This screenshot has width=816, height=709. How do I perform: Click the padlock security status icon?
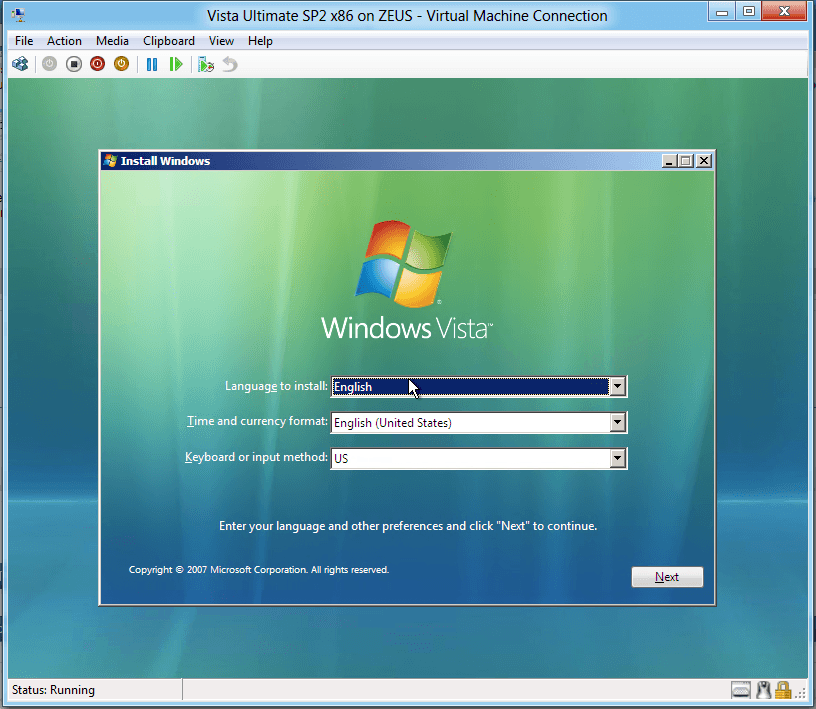783,690
